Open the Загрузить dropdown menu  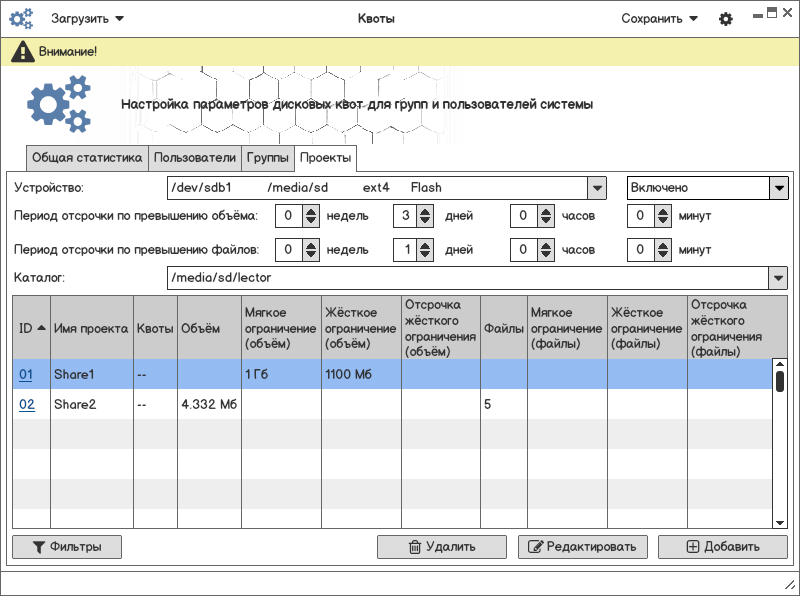88,19
